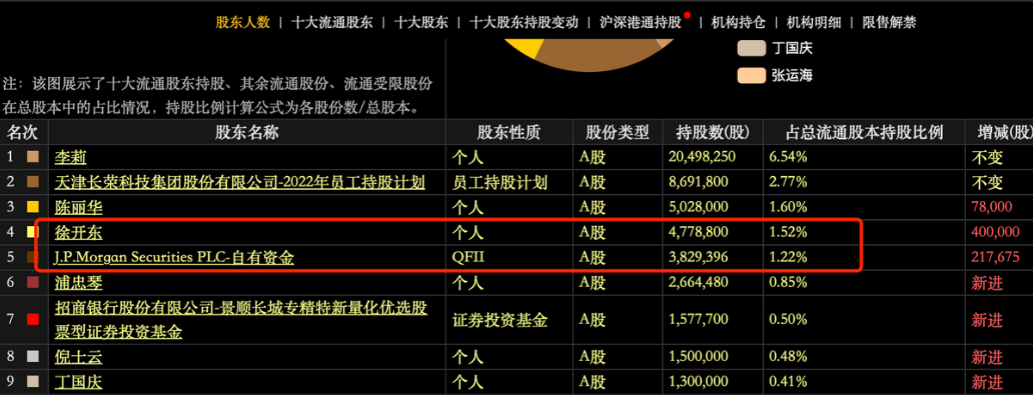Screen dimensions: 1033x395
Task: Click color swatch beside 李莉
Action: tap(33, 157)
